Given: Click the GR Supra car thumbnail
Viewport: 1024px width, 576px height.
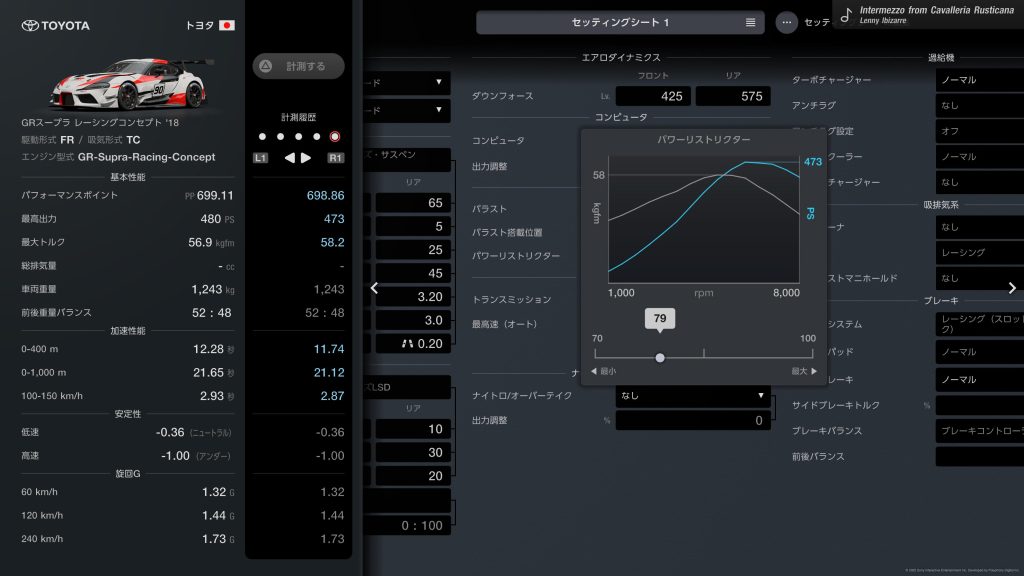Looking at the screenshot, I should point(133,84).
